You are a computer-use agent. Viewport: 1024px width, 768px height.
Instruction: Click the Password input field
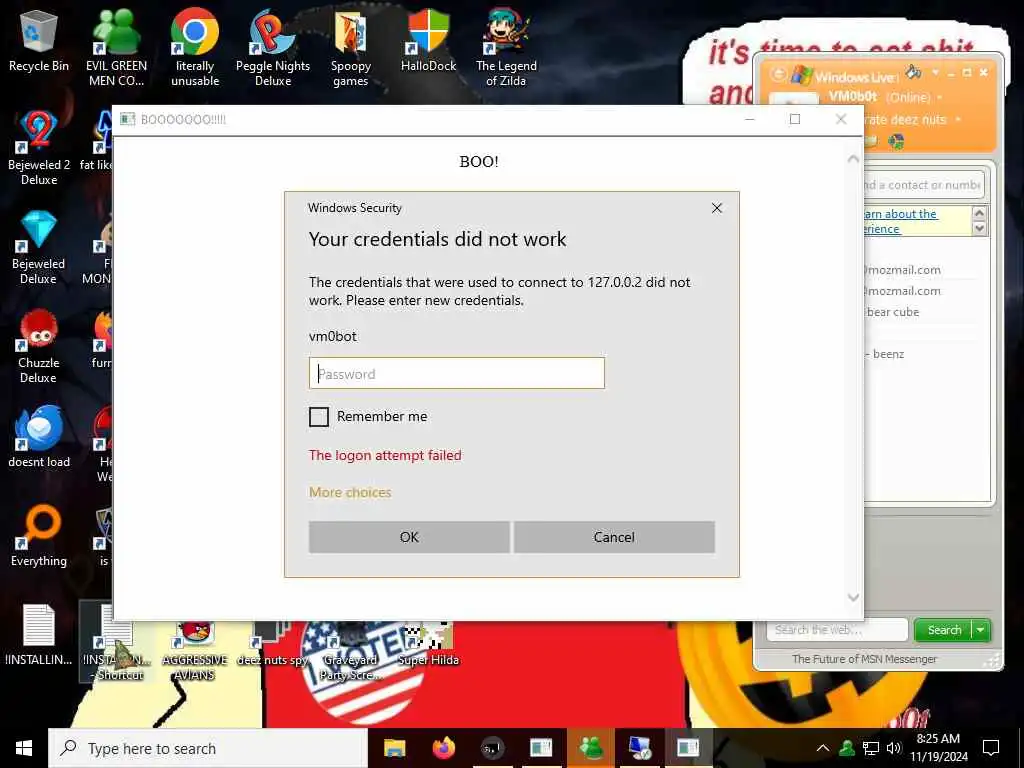[456, 373]
